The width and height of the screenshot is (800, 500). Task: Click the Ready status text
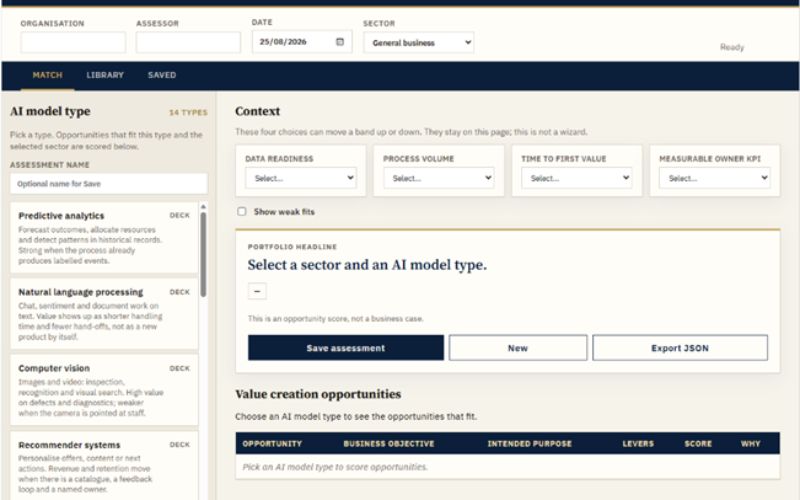(732, 47)
